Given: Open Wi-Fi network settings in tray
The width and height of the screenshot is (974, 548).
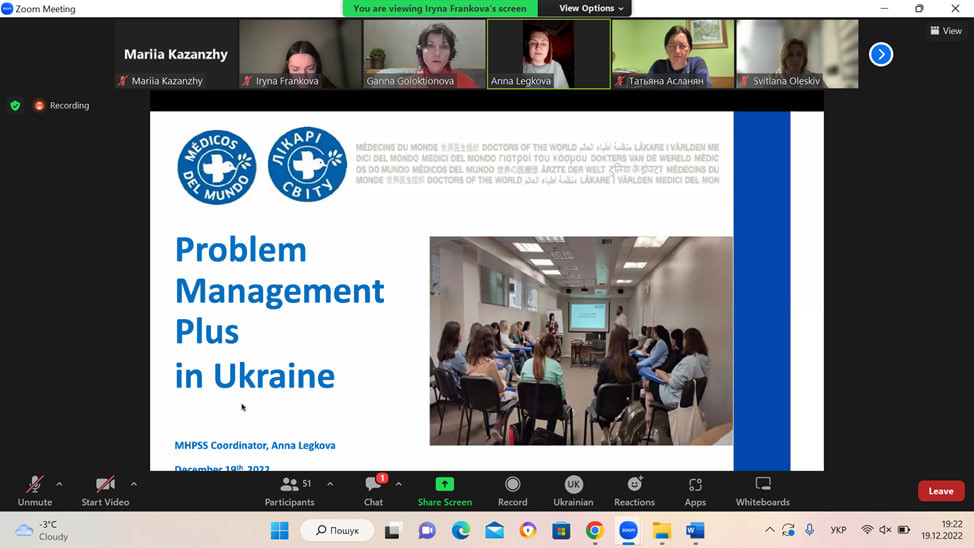Looking at the screenshot, I should click(867, 530).
